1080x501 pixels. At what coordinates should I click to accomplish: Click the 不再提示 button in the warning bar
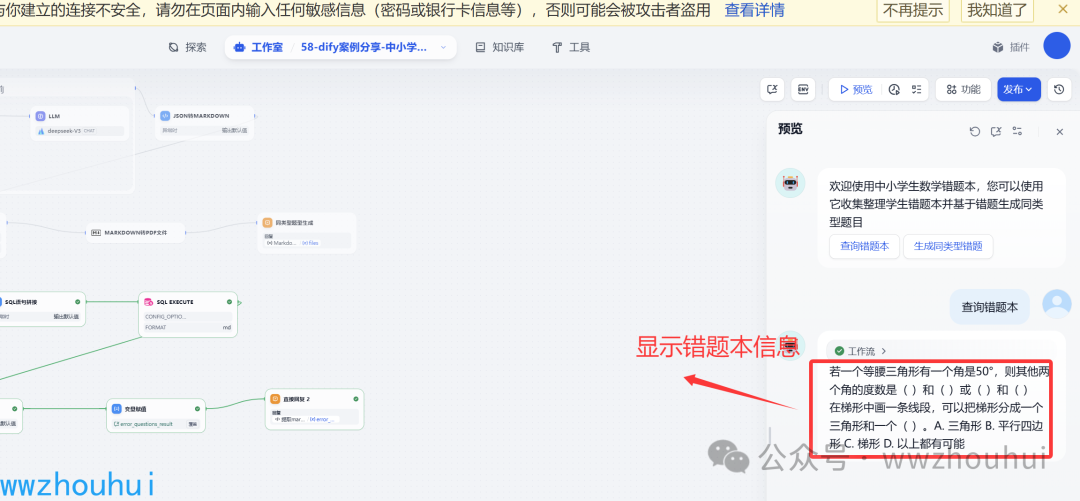913,10
